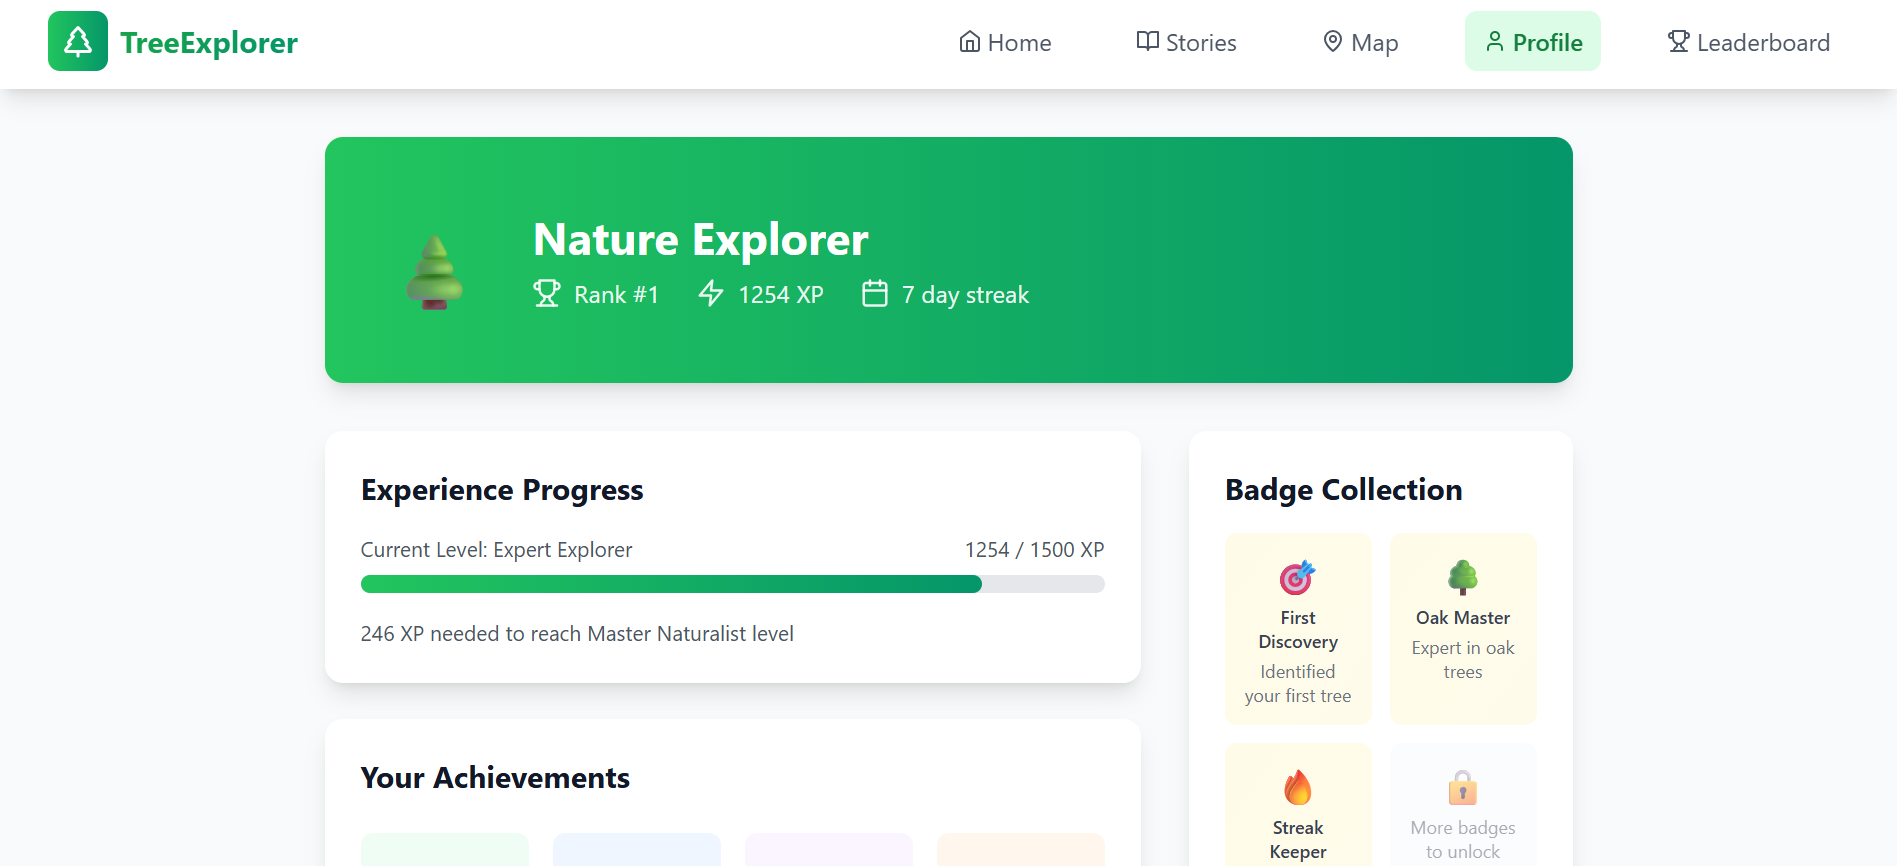Viewport: 1897px width, 866px height.
Task: Click the TreeExplorer brand name
Action: pos(209,43)
